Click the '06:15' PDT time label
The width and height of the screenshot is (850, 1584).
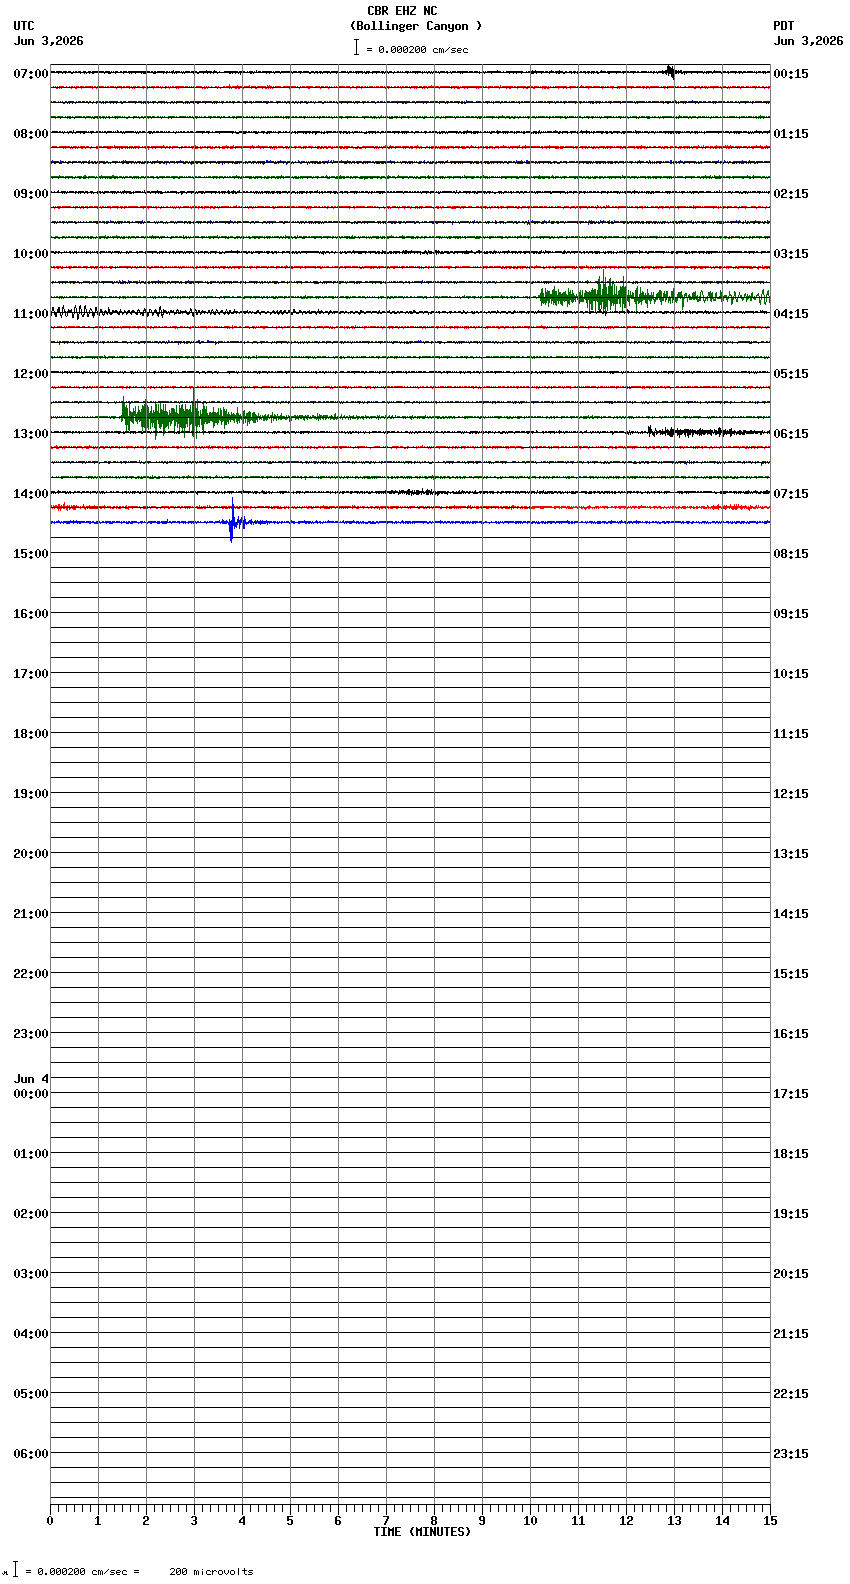point(791,433)
